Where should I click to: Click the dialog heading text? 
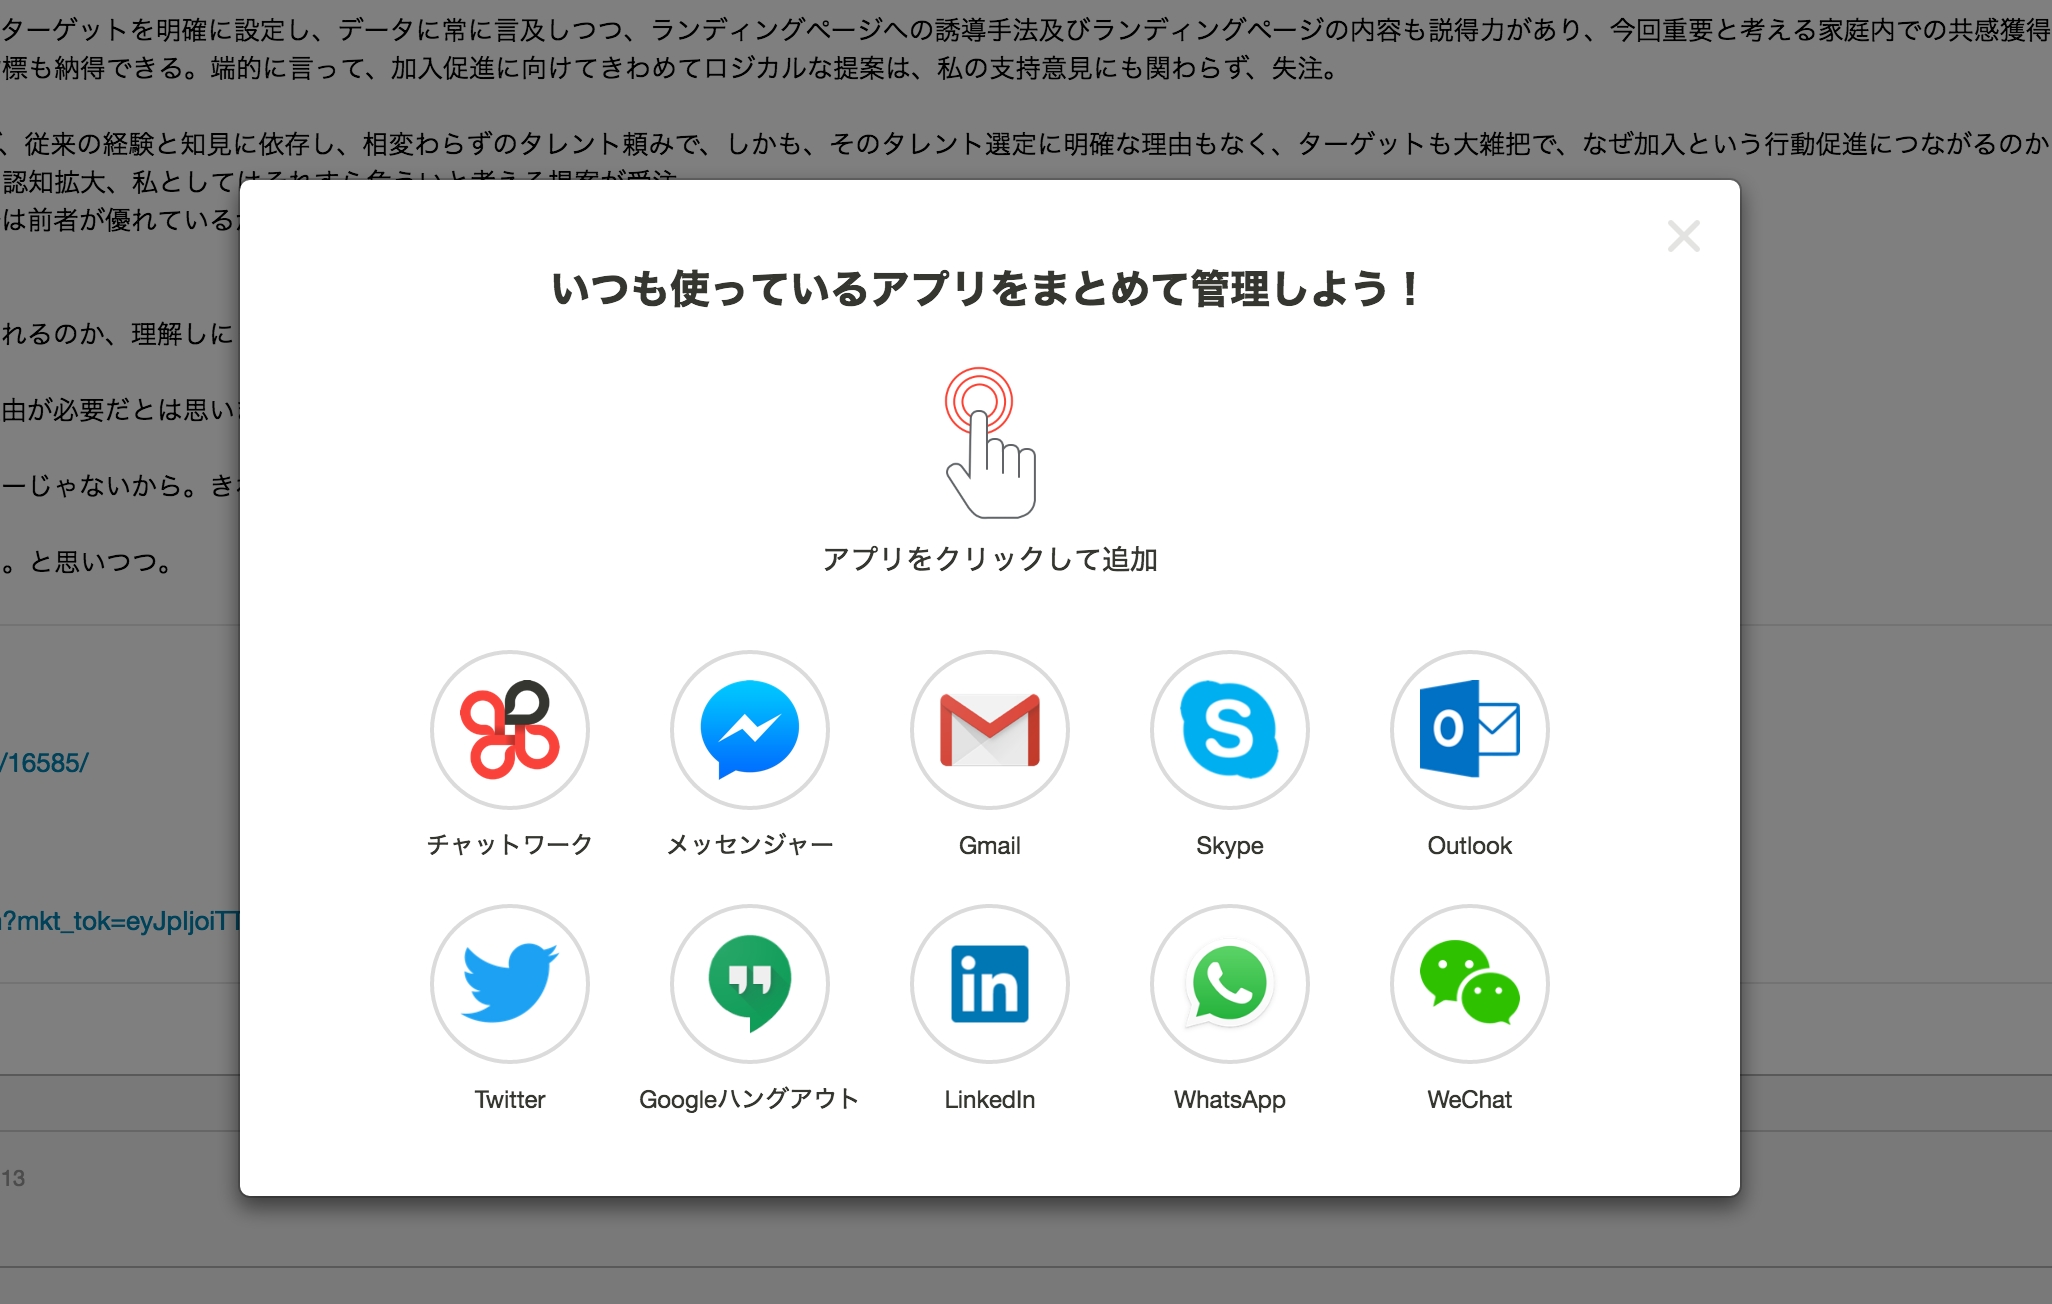tap(985, 289)
